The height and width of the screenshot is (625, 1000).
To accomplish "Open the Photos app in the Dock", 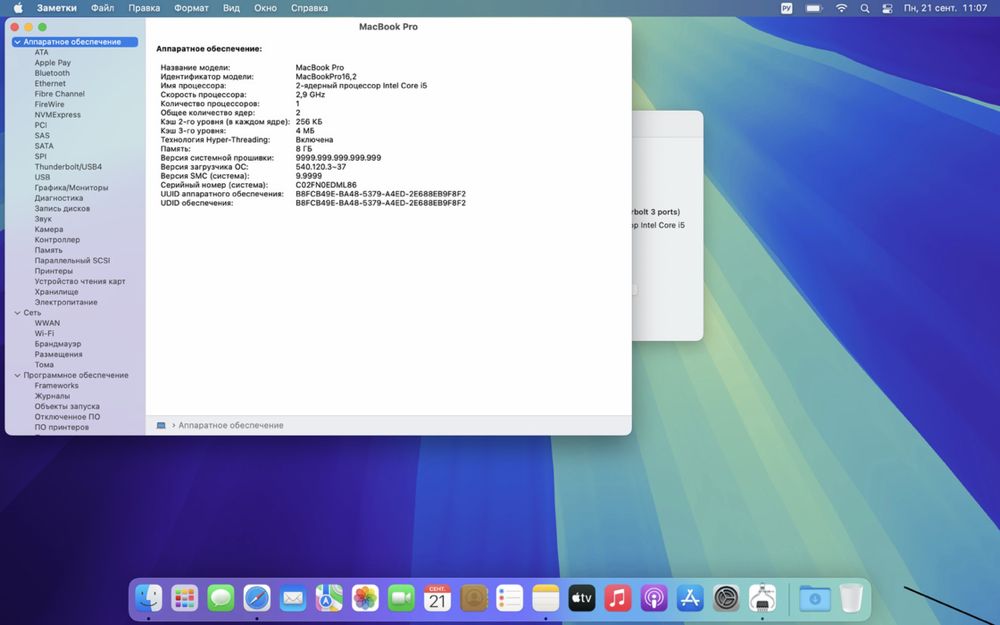I will tap(365, 598).
